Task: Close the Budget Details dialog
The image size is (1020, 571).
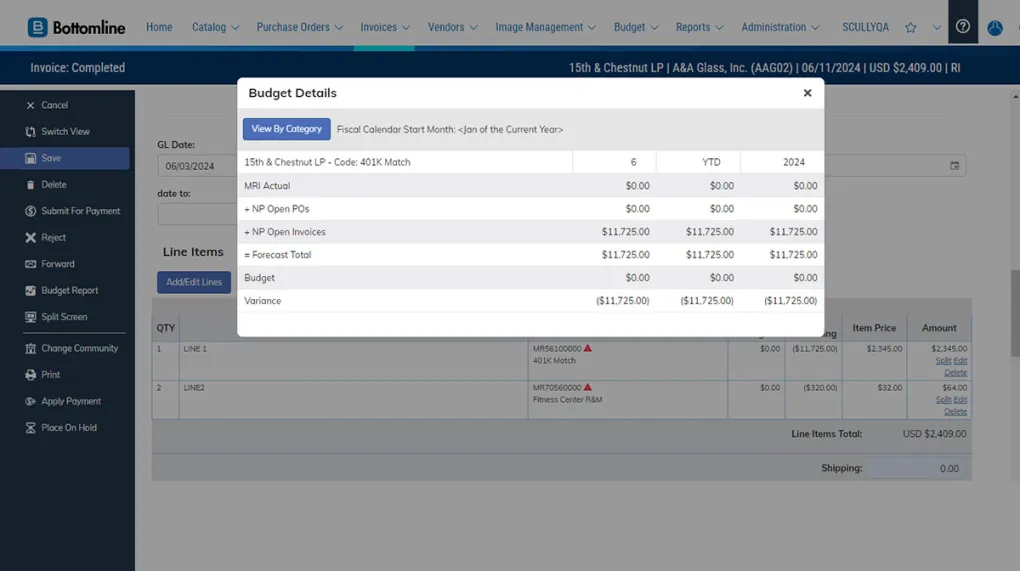Action: click(x=807, y=93)
